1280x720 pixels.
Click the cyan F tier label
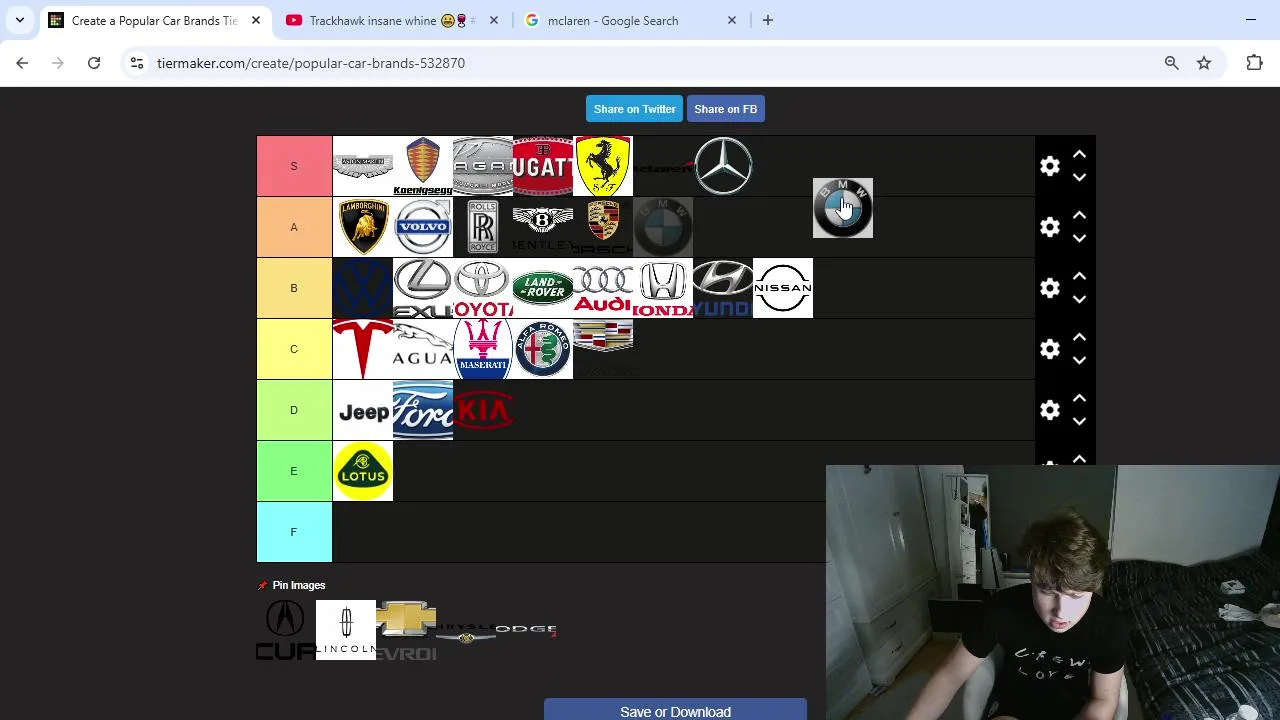[x=294, y=532]
